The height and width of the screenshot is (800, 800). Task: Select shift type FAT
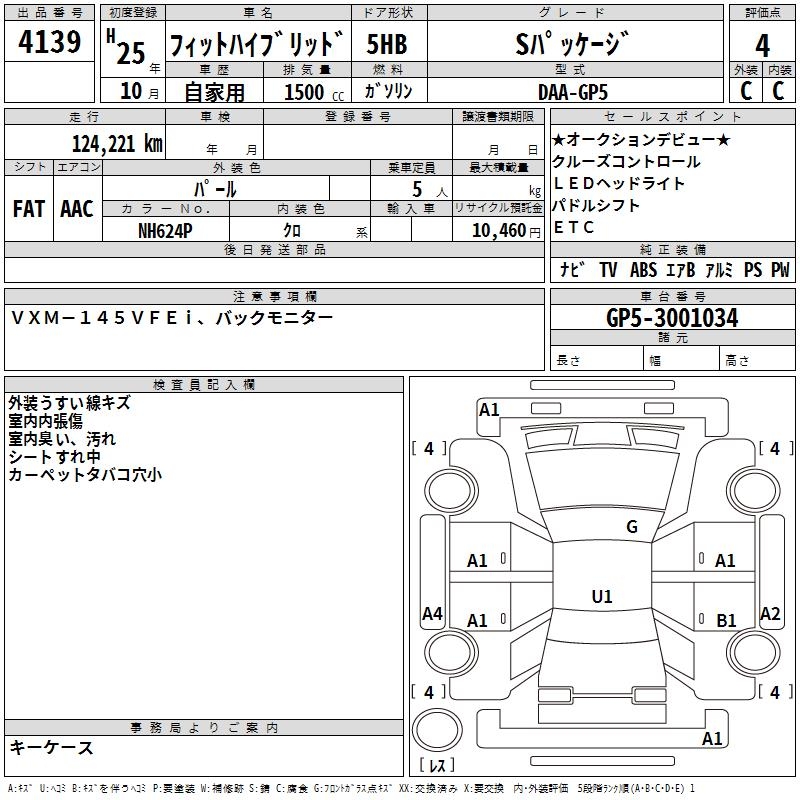click(29, 209)
